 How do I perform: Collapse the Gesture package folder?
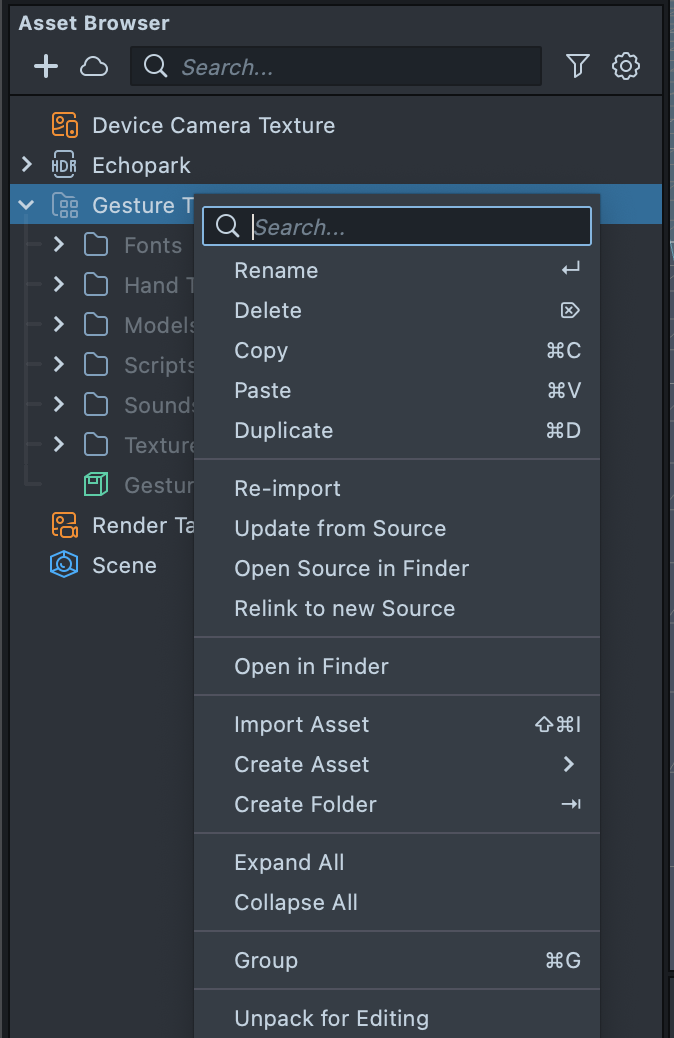point(27,205)
